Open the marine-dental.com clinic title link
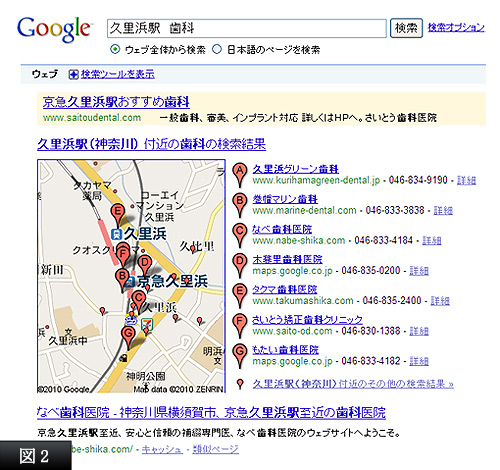The width and height of the screenshot is (500, 470). 285,199
